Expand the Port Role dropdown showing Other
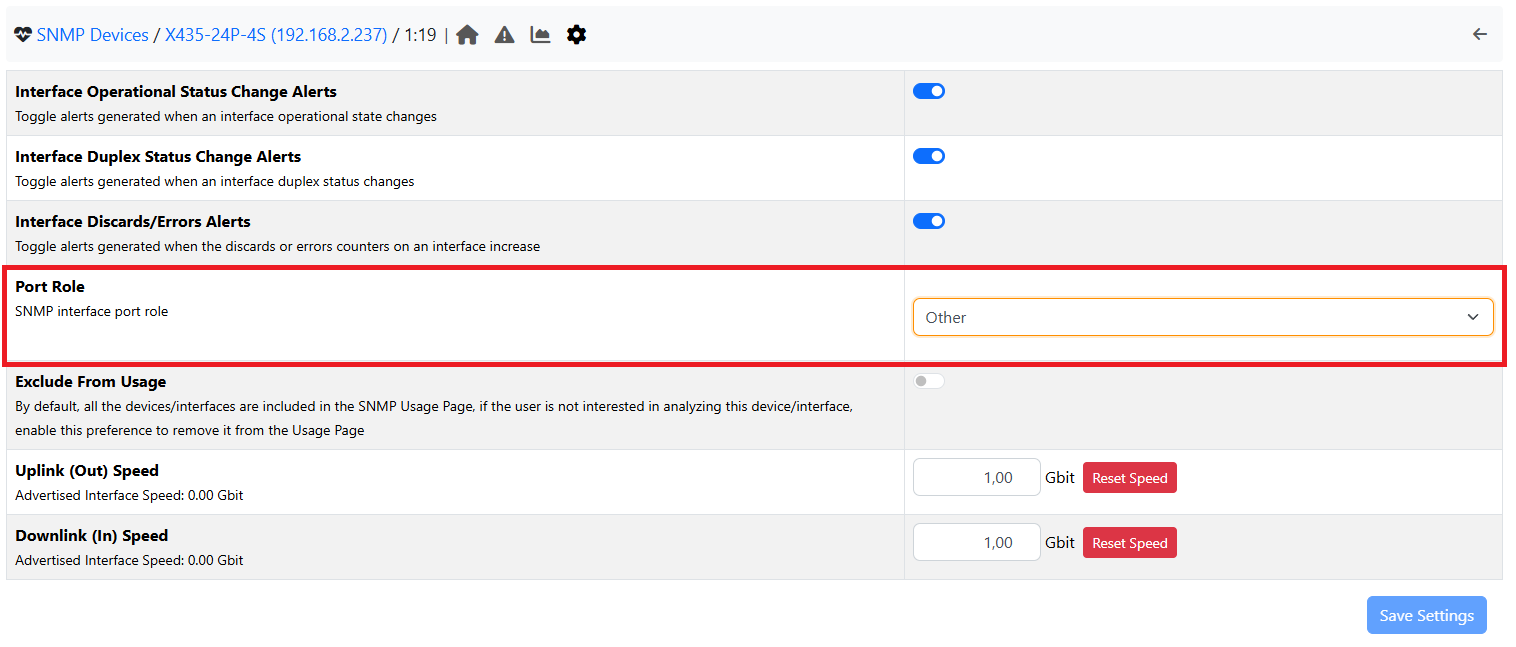The width and height of the screenshot is (1516, 647). point(1202,317)
